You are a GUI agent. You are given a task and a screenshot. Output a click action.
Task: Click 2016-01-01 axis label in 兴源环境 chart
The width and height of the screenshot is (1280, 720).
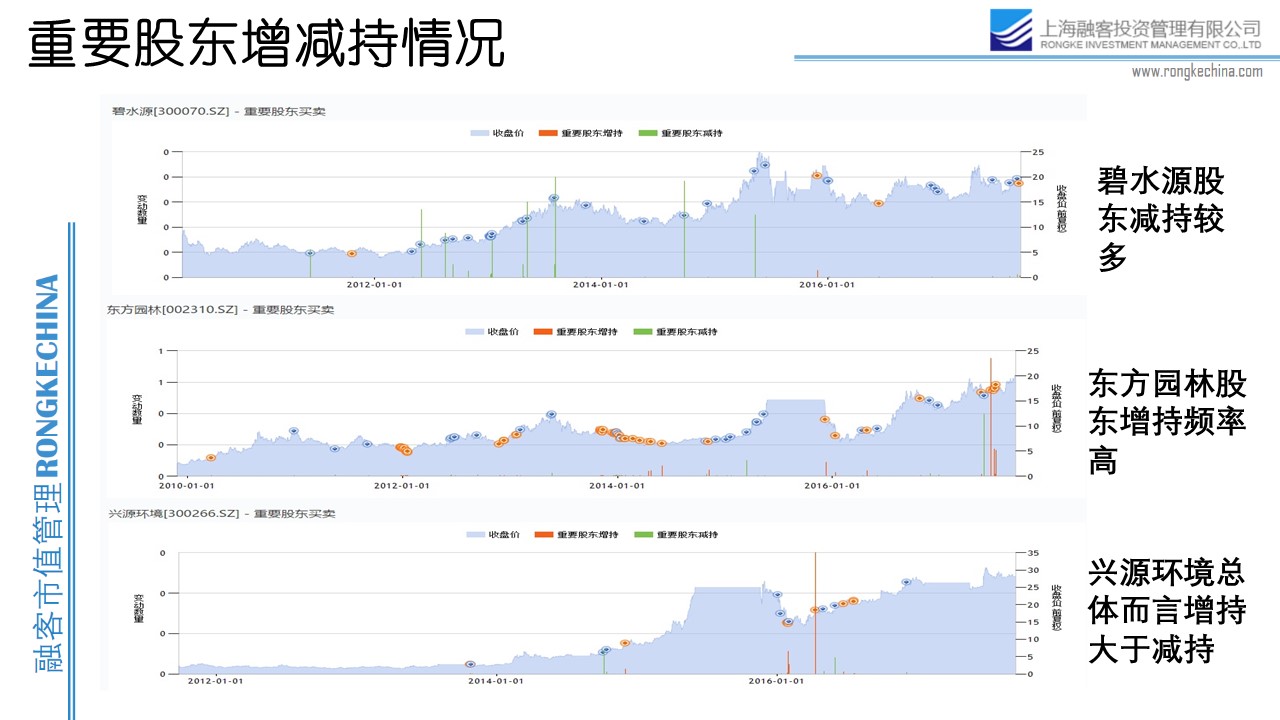(x=777, y=682)
